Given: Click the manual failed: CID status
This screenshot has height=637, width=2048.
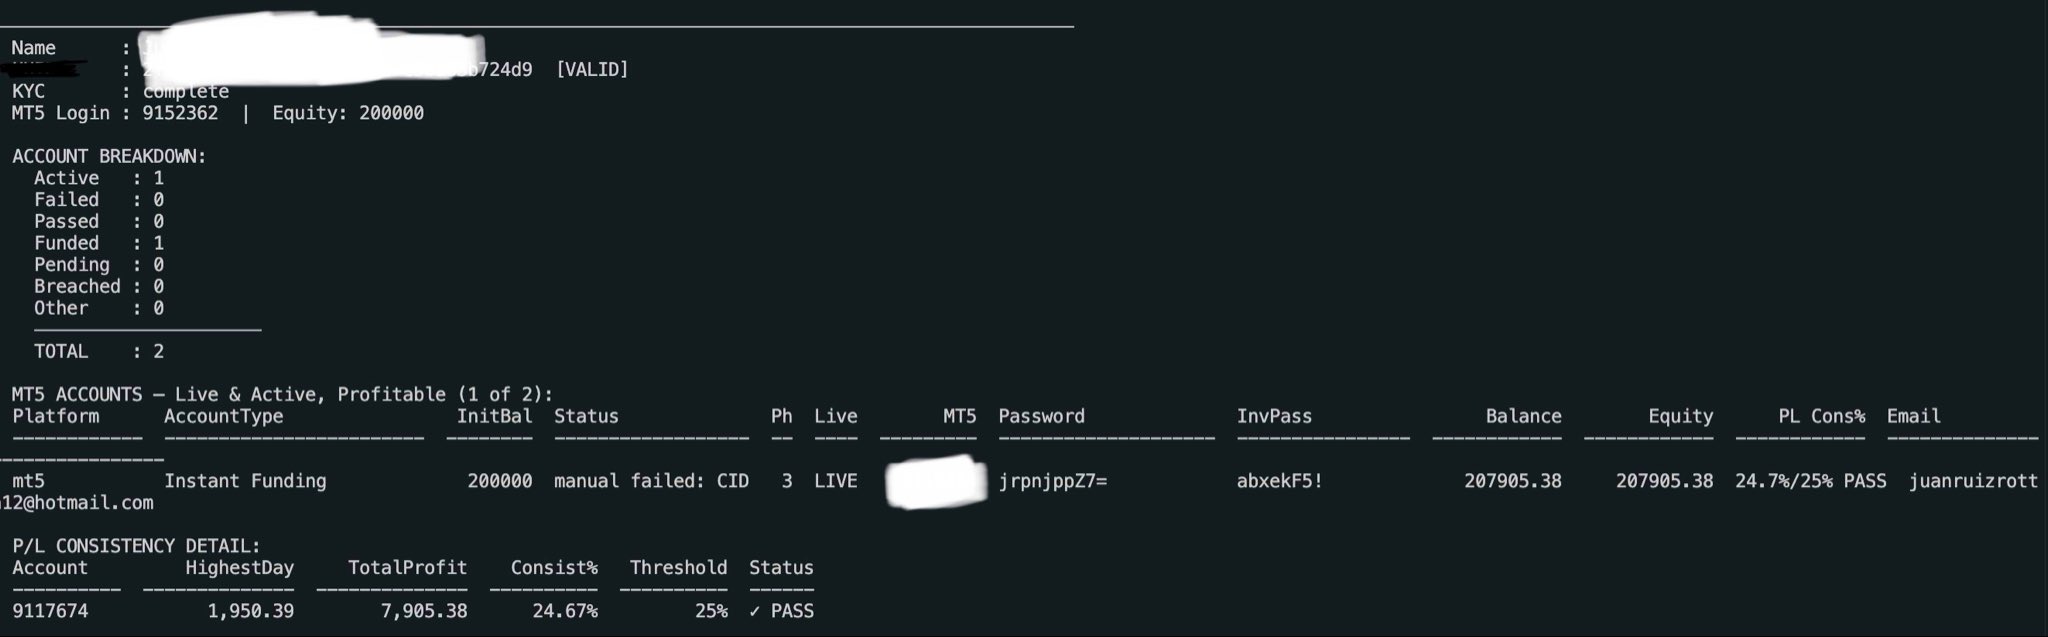Looking at the screenshot, I should (651, 481).
